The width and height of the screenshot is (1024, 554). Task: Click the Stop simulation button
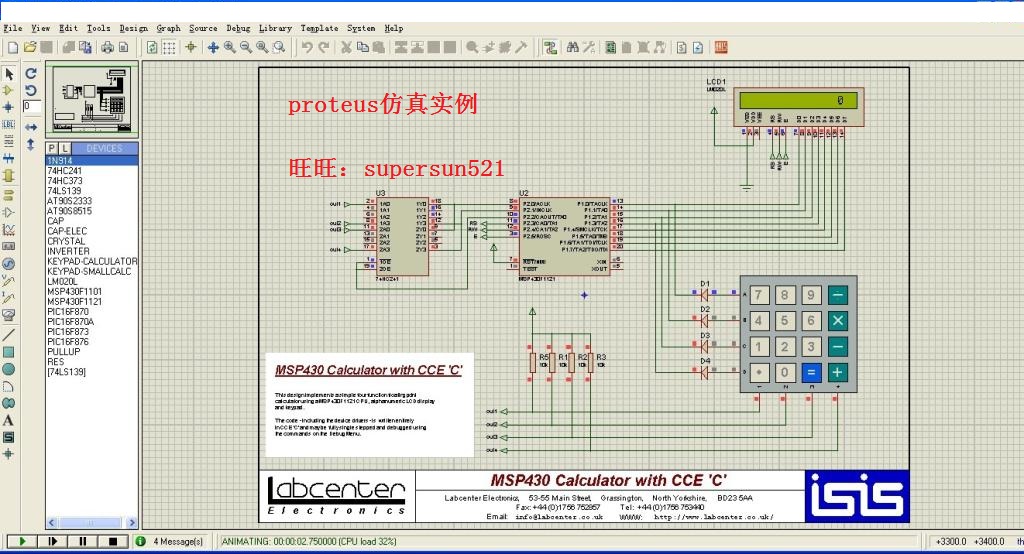coord(112,541)
